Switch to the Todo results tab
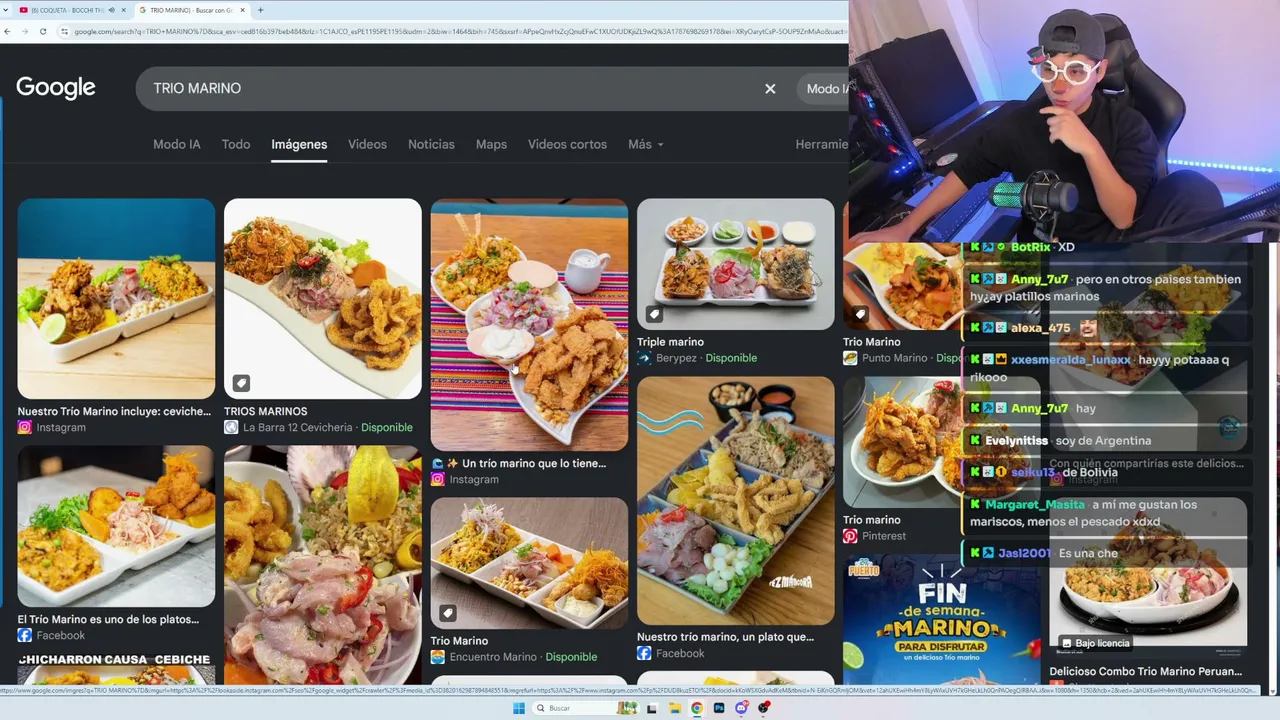This screenshot has height=720, width=1280. 236,144
